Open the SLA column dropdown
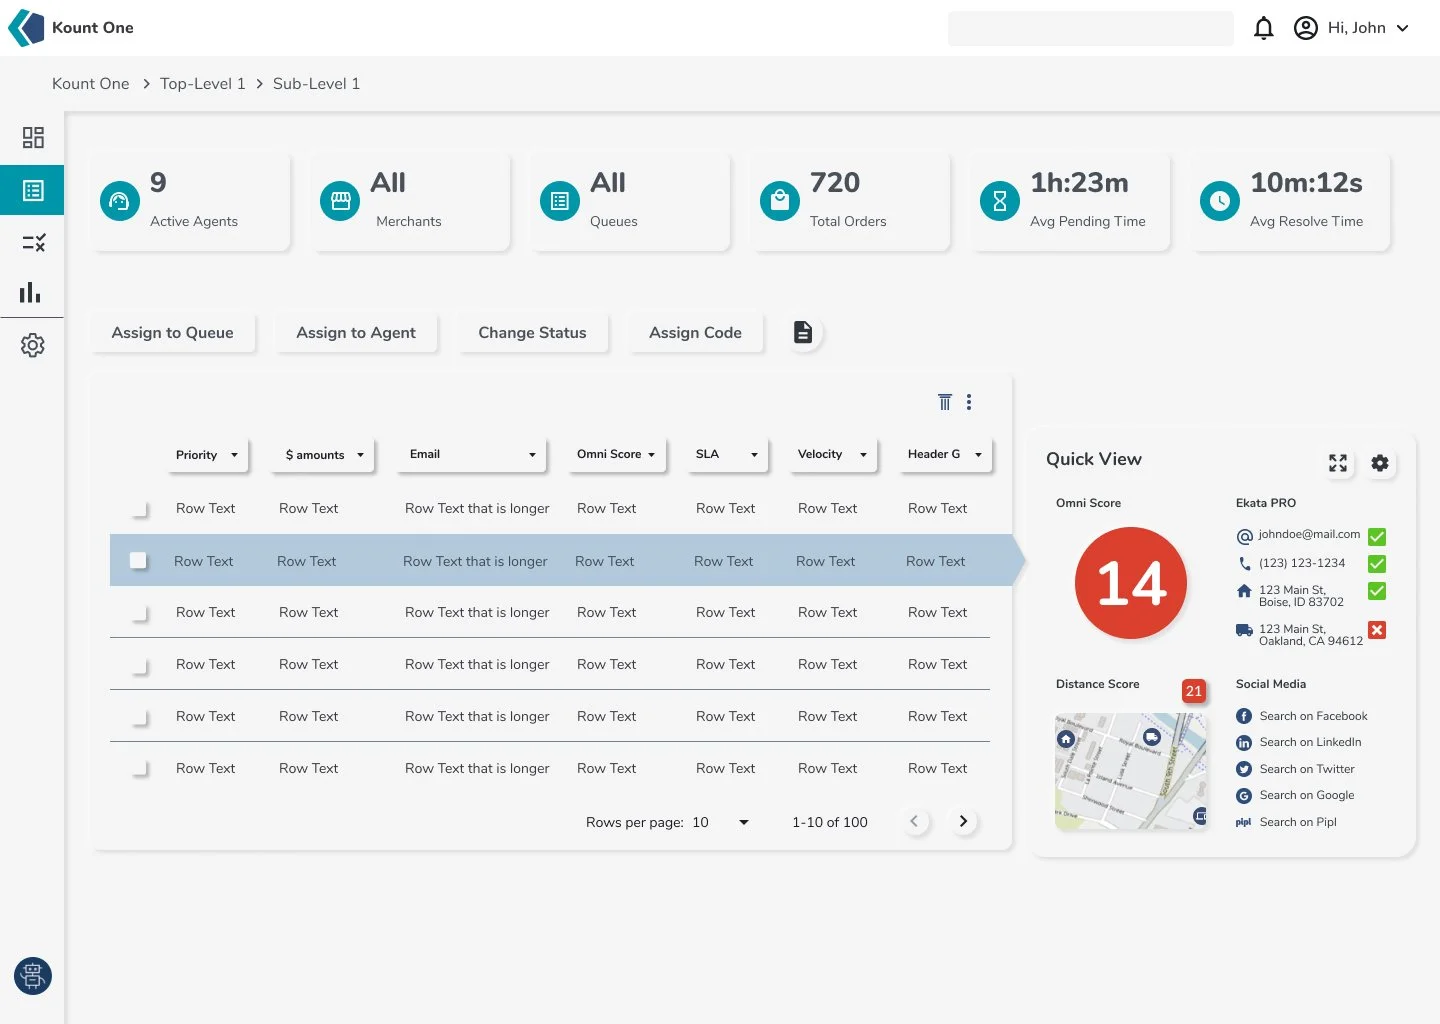Screen dimensions: 1440x1024 pos(726,455)
